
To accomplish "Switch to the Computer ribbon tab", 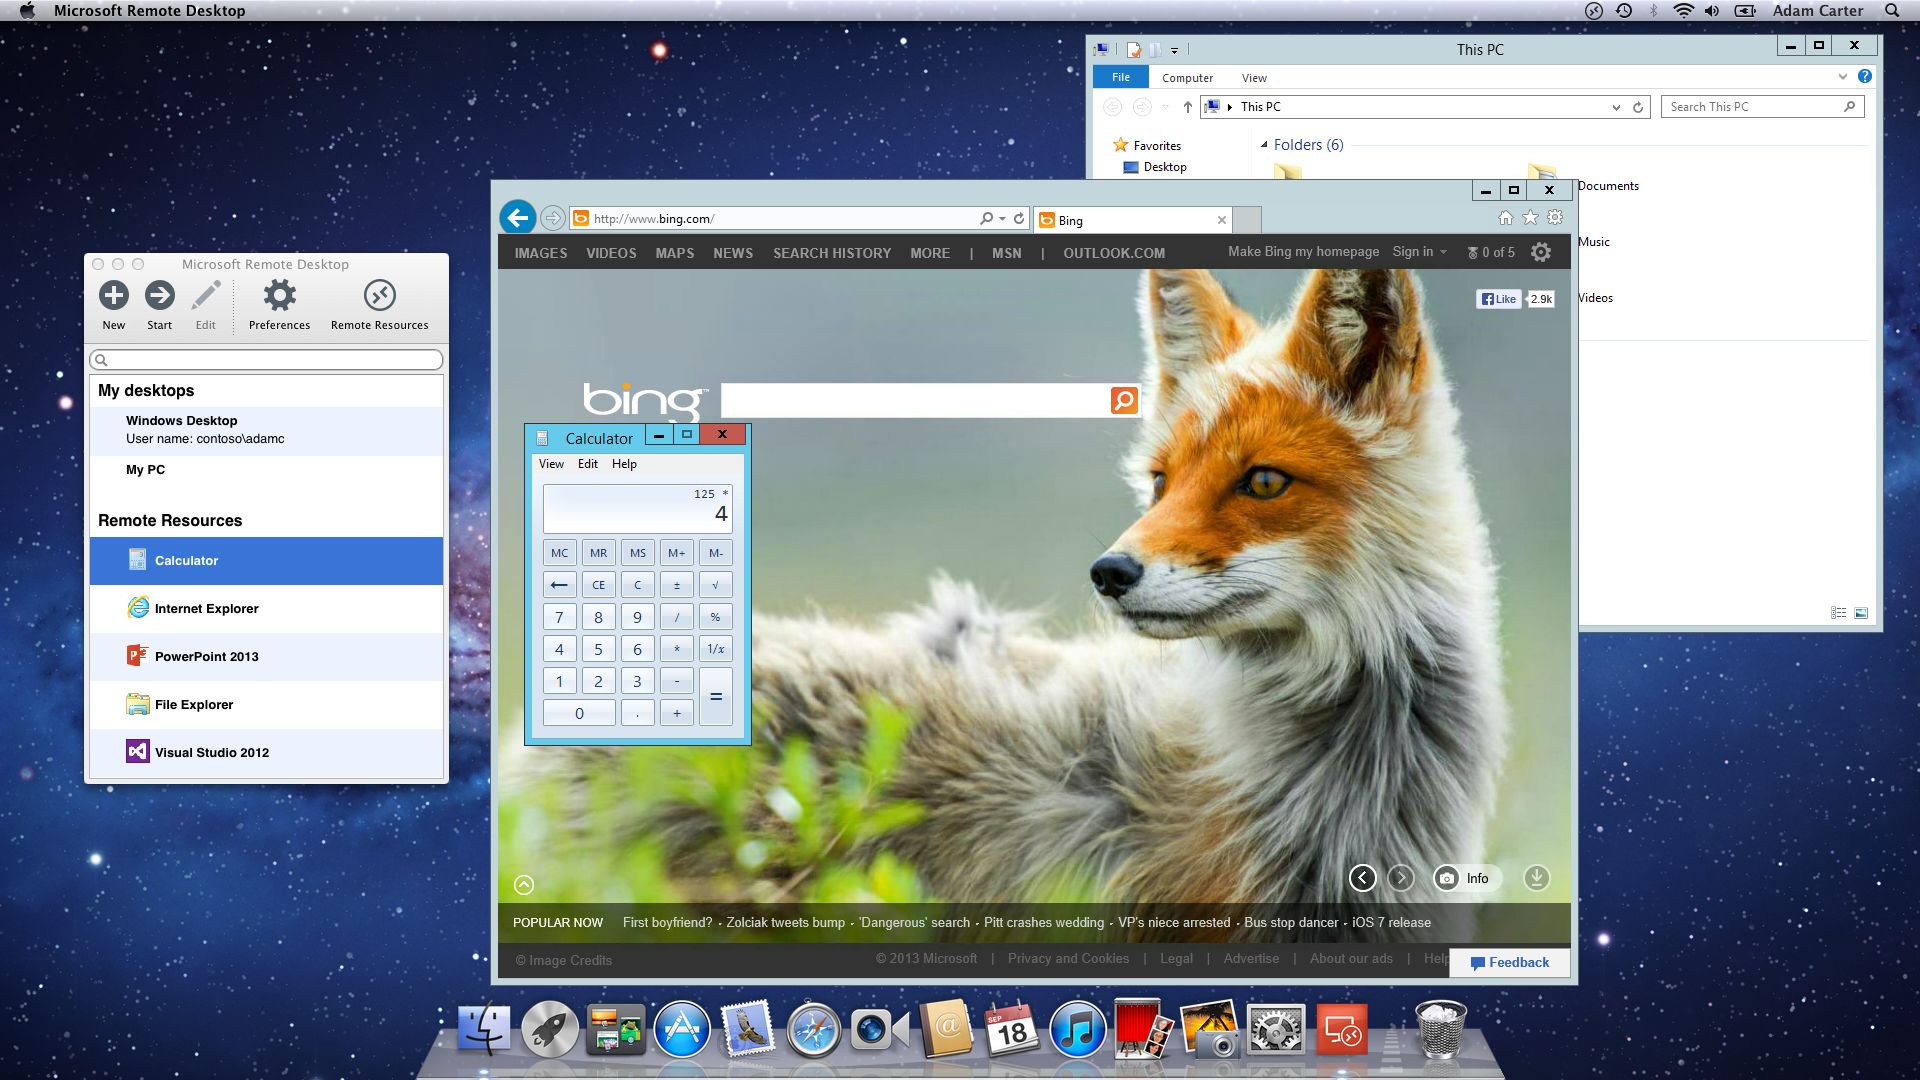I will (1187, 77).
